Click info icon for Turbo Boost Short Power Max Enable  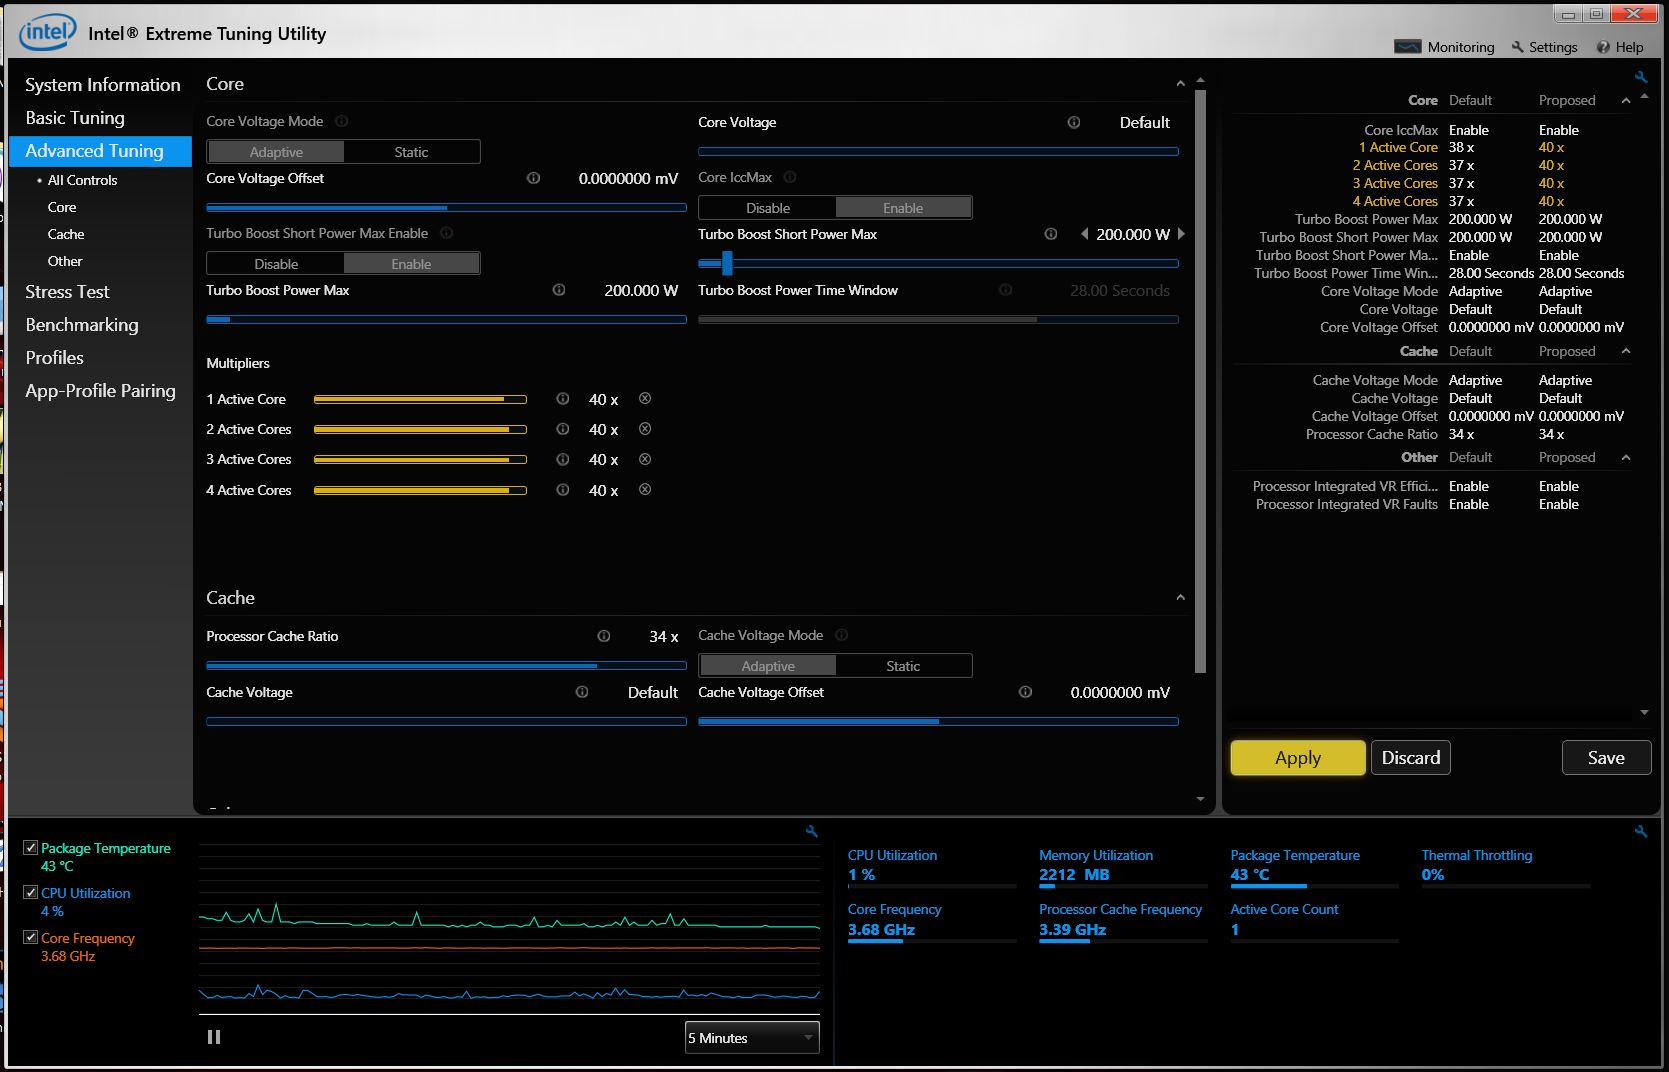point(446,233)
